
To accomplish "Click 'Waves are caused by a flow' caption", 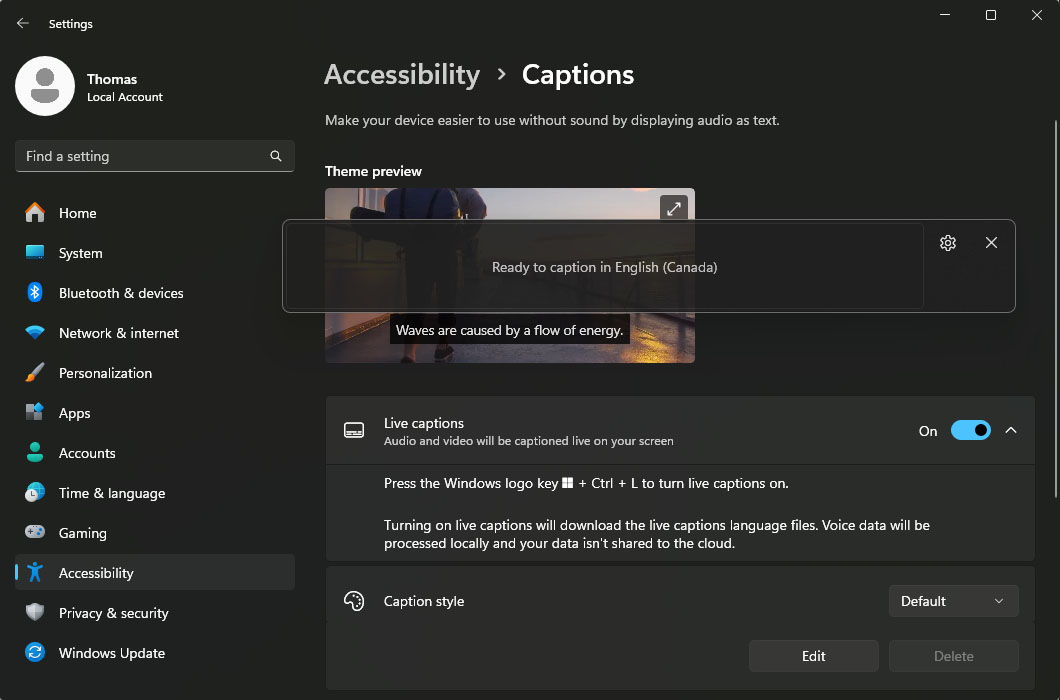I will (x=510, y=330).
